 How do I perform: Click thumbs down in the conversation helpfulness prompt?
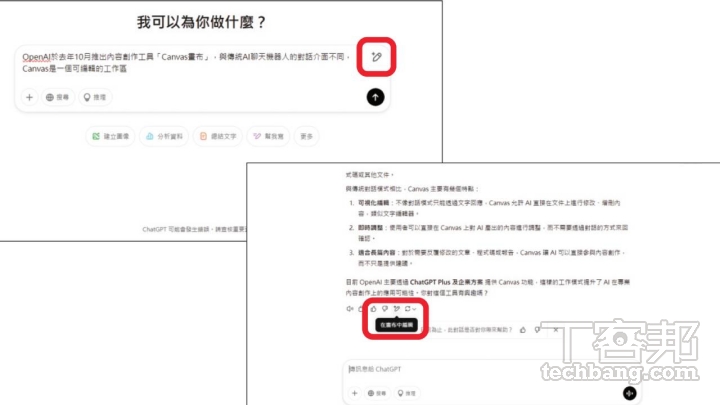point(537,330)
